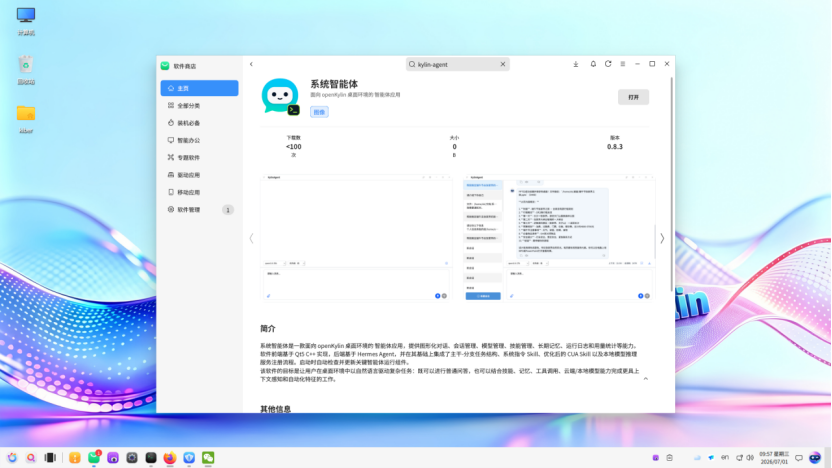Open 驱动应用 in the sidebar
This screenshot has height=468, width=832.
[x=200, y=175]
